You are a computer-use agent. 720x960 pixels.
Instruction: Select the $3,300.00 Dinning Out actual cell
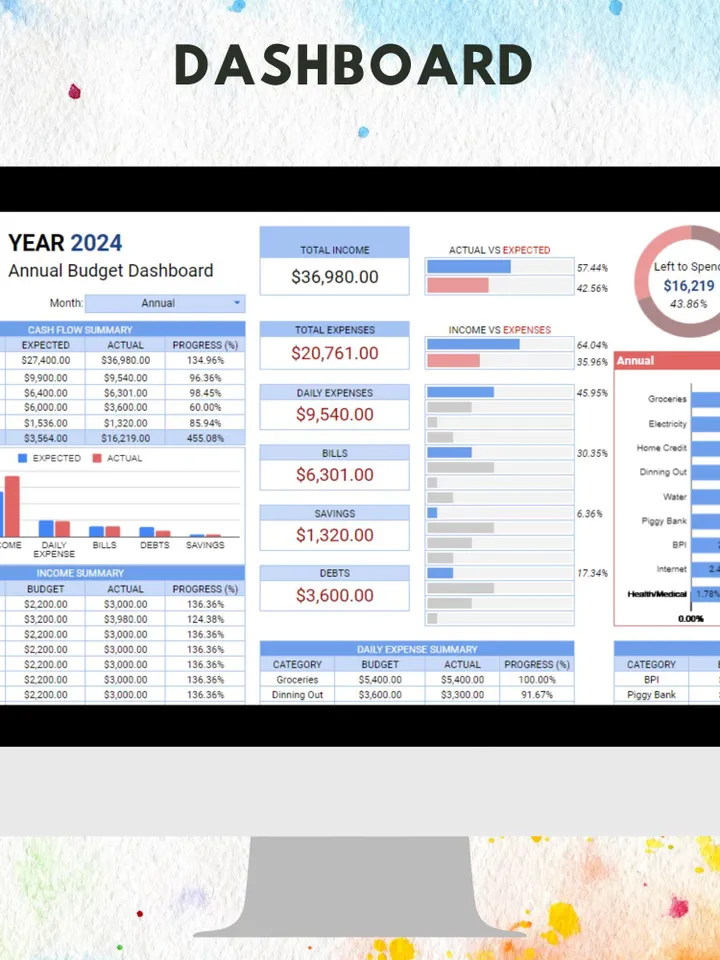tap(462, 695)
